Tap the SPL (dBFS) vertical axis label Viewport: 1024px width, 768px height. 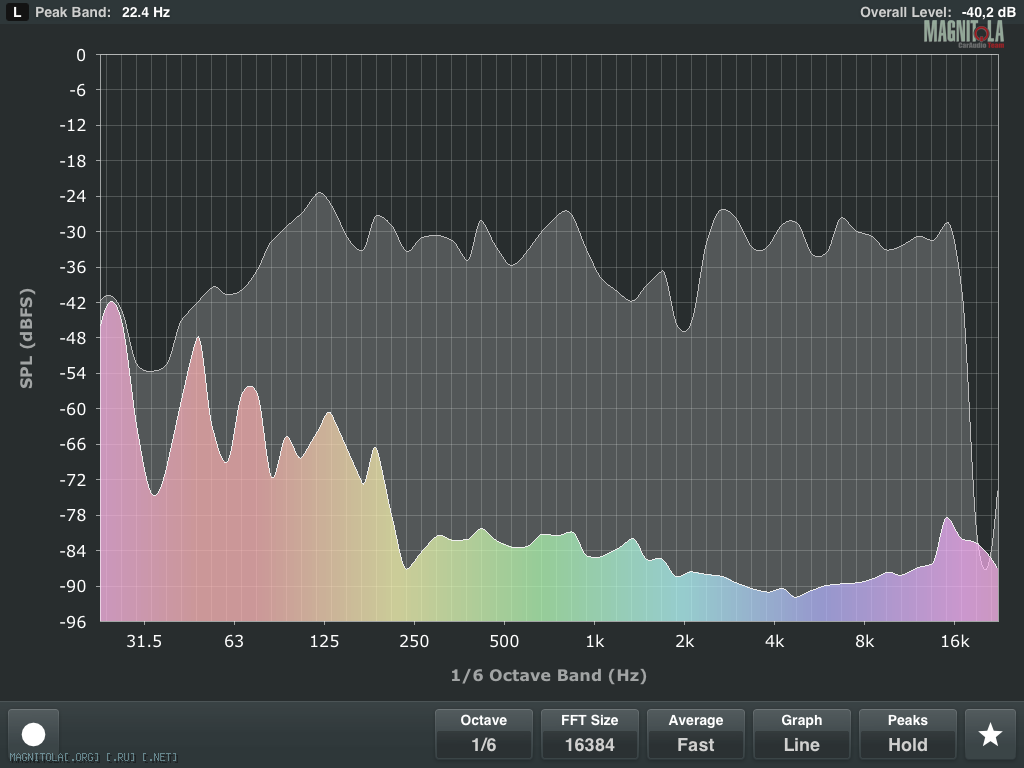[27, 339]
